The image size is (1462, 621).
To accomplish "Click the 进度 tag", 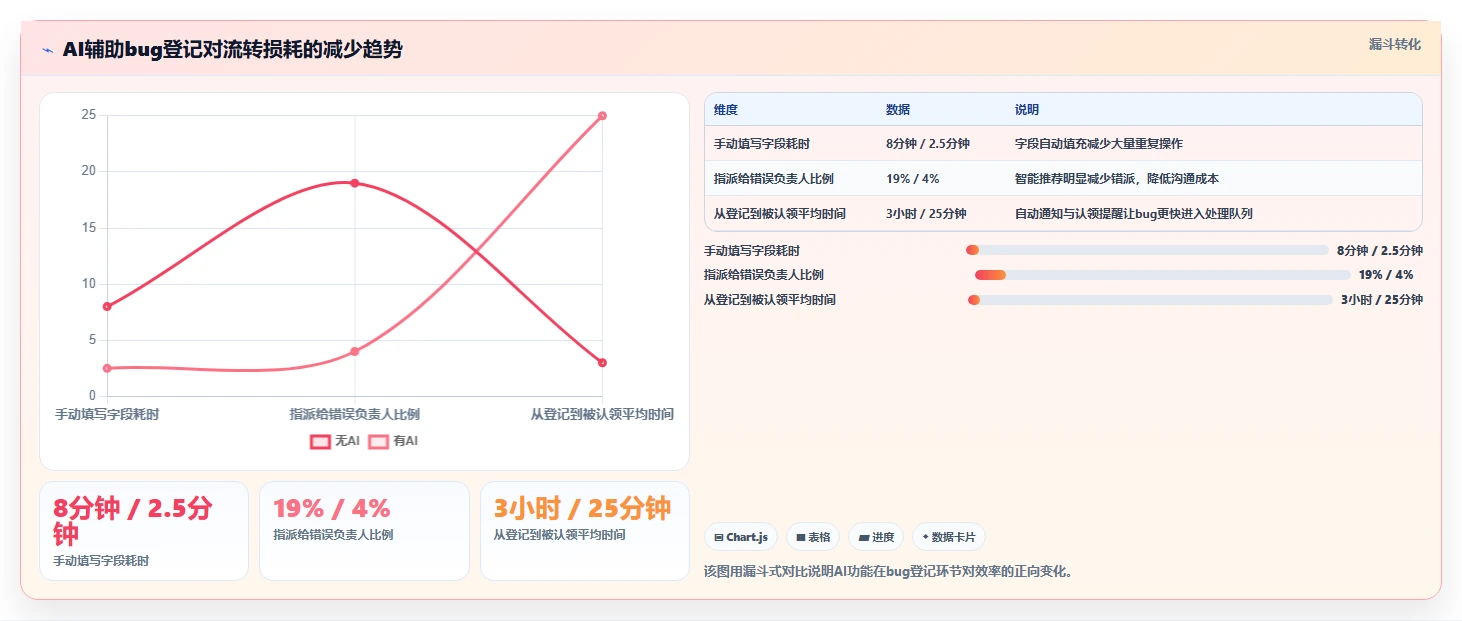I will pyautogui.click(x=876, y=537).
